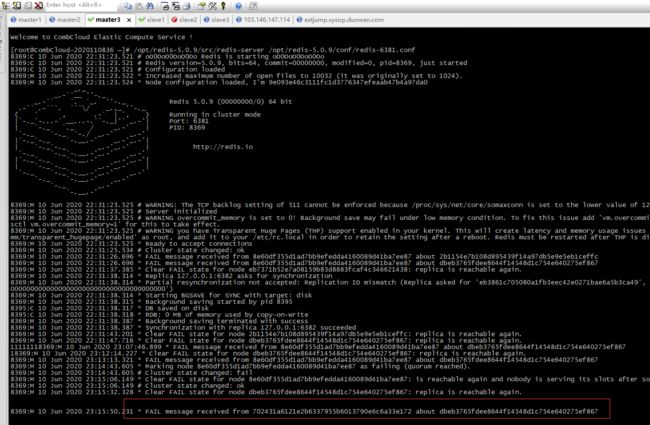This screenshot has width=650, height=425.
Task: Close the master3 tab
Action: (x=129, y=20)
